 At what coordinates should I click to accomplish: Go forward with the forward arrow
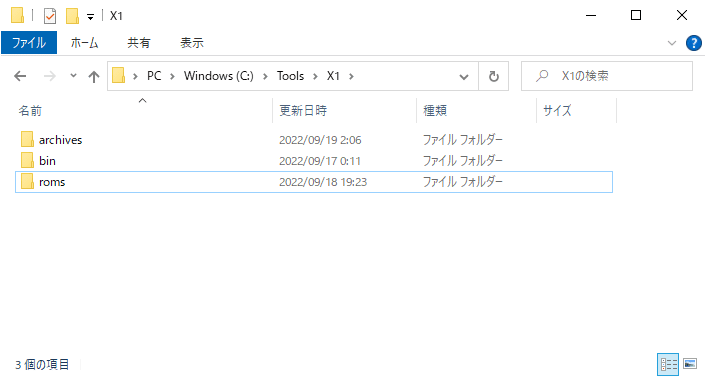50,76
